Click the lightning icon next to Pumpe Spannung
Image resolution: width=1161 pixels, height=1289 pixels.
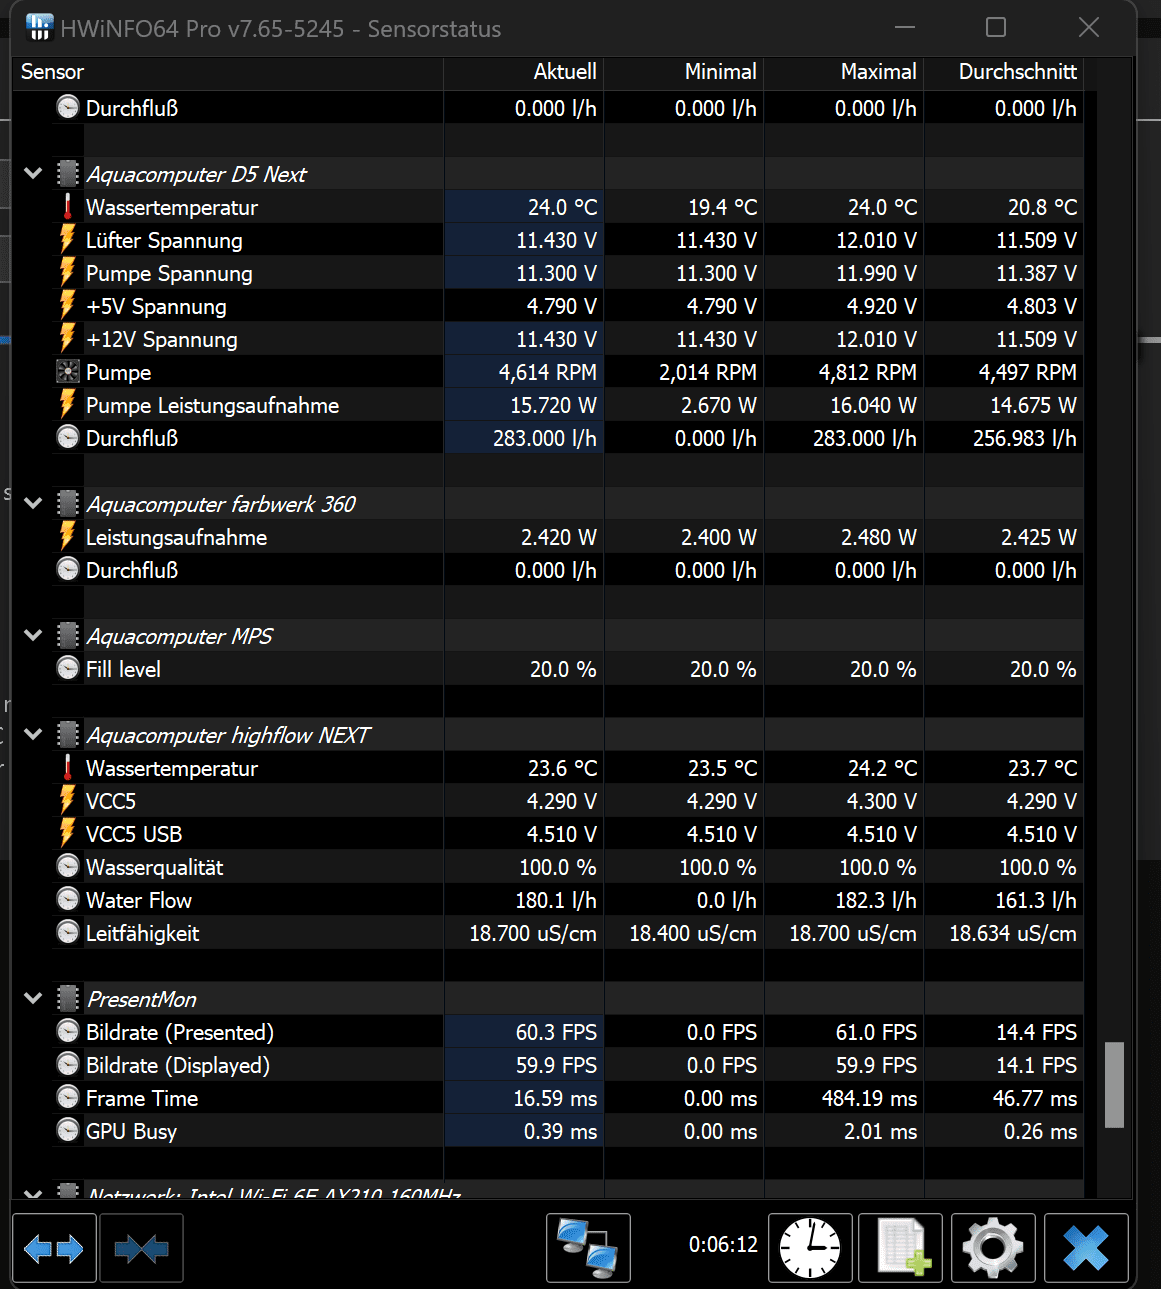[x=67, y=273]
